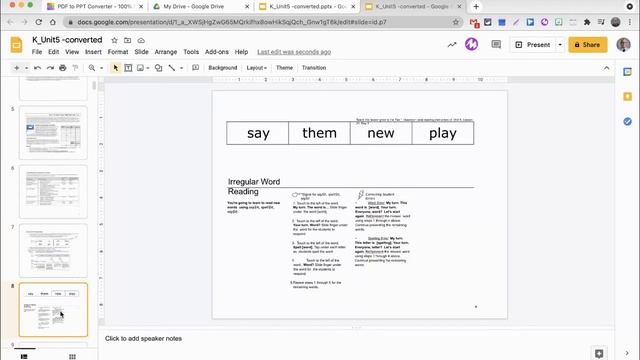This screenshot has width=640, height=360.
Task: Click the Theme button
Action: (x=284, y=68)
